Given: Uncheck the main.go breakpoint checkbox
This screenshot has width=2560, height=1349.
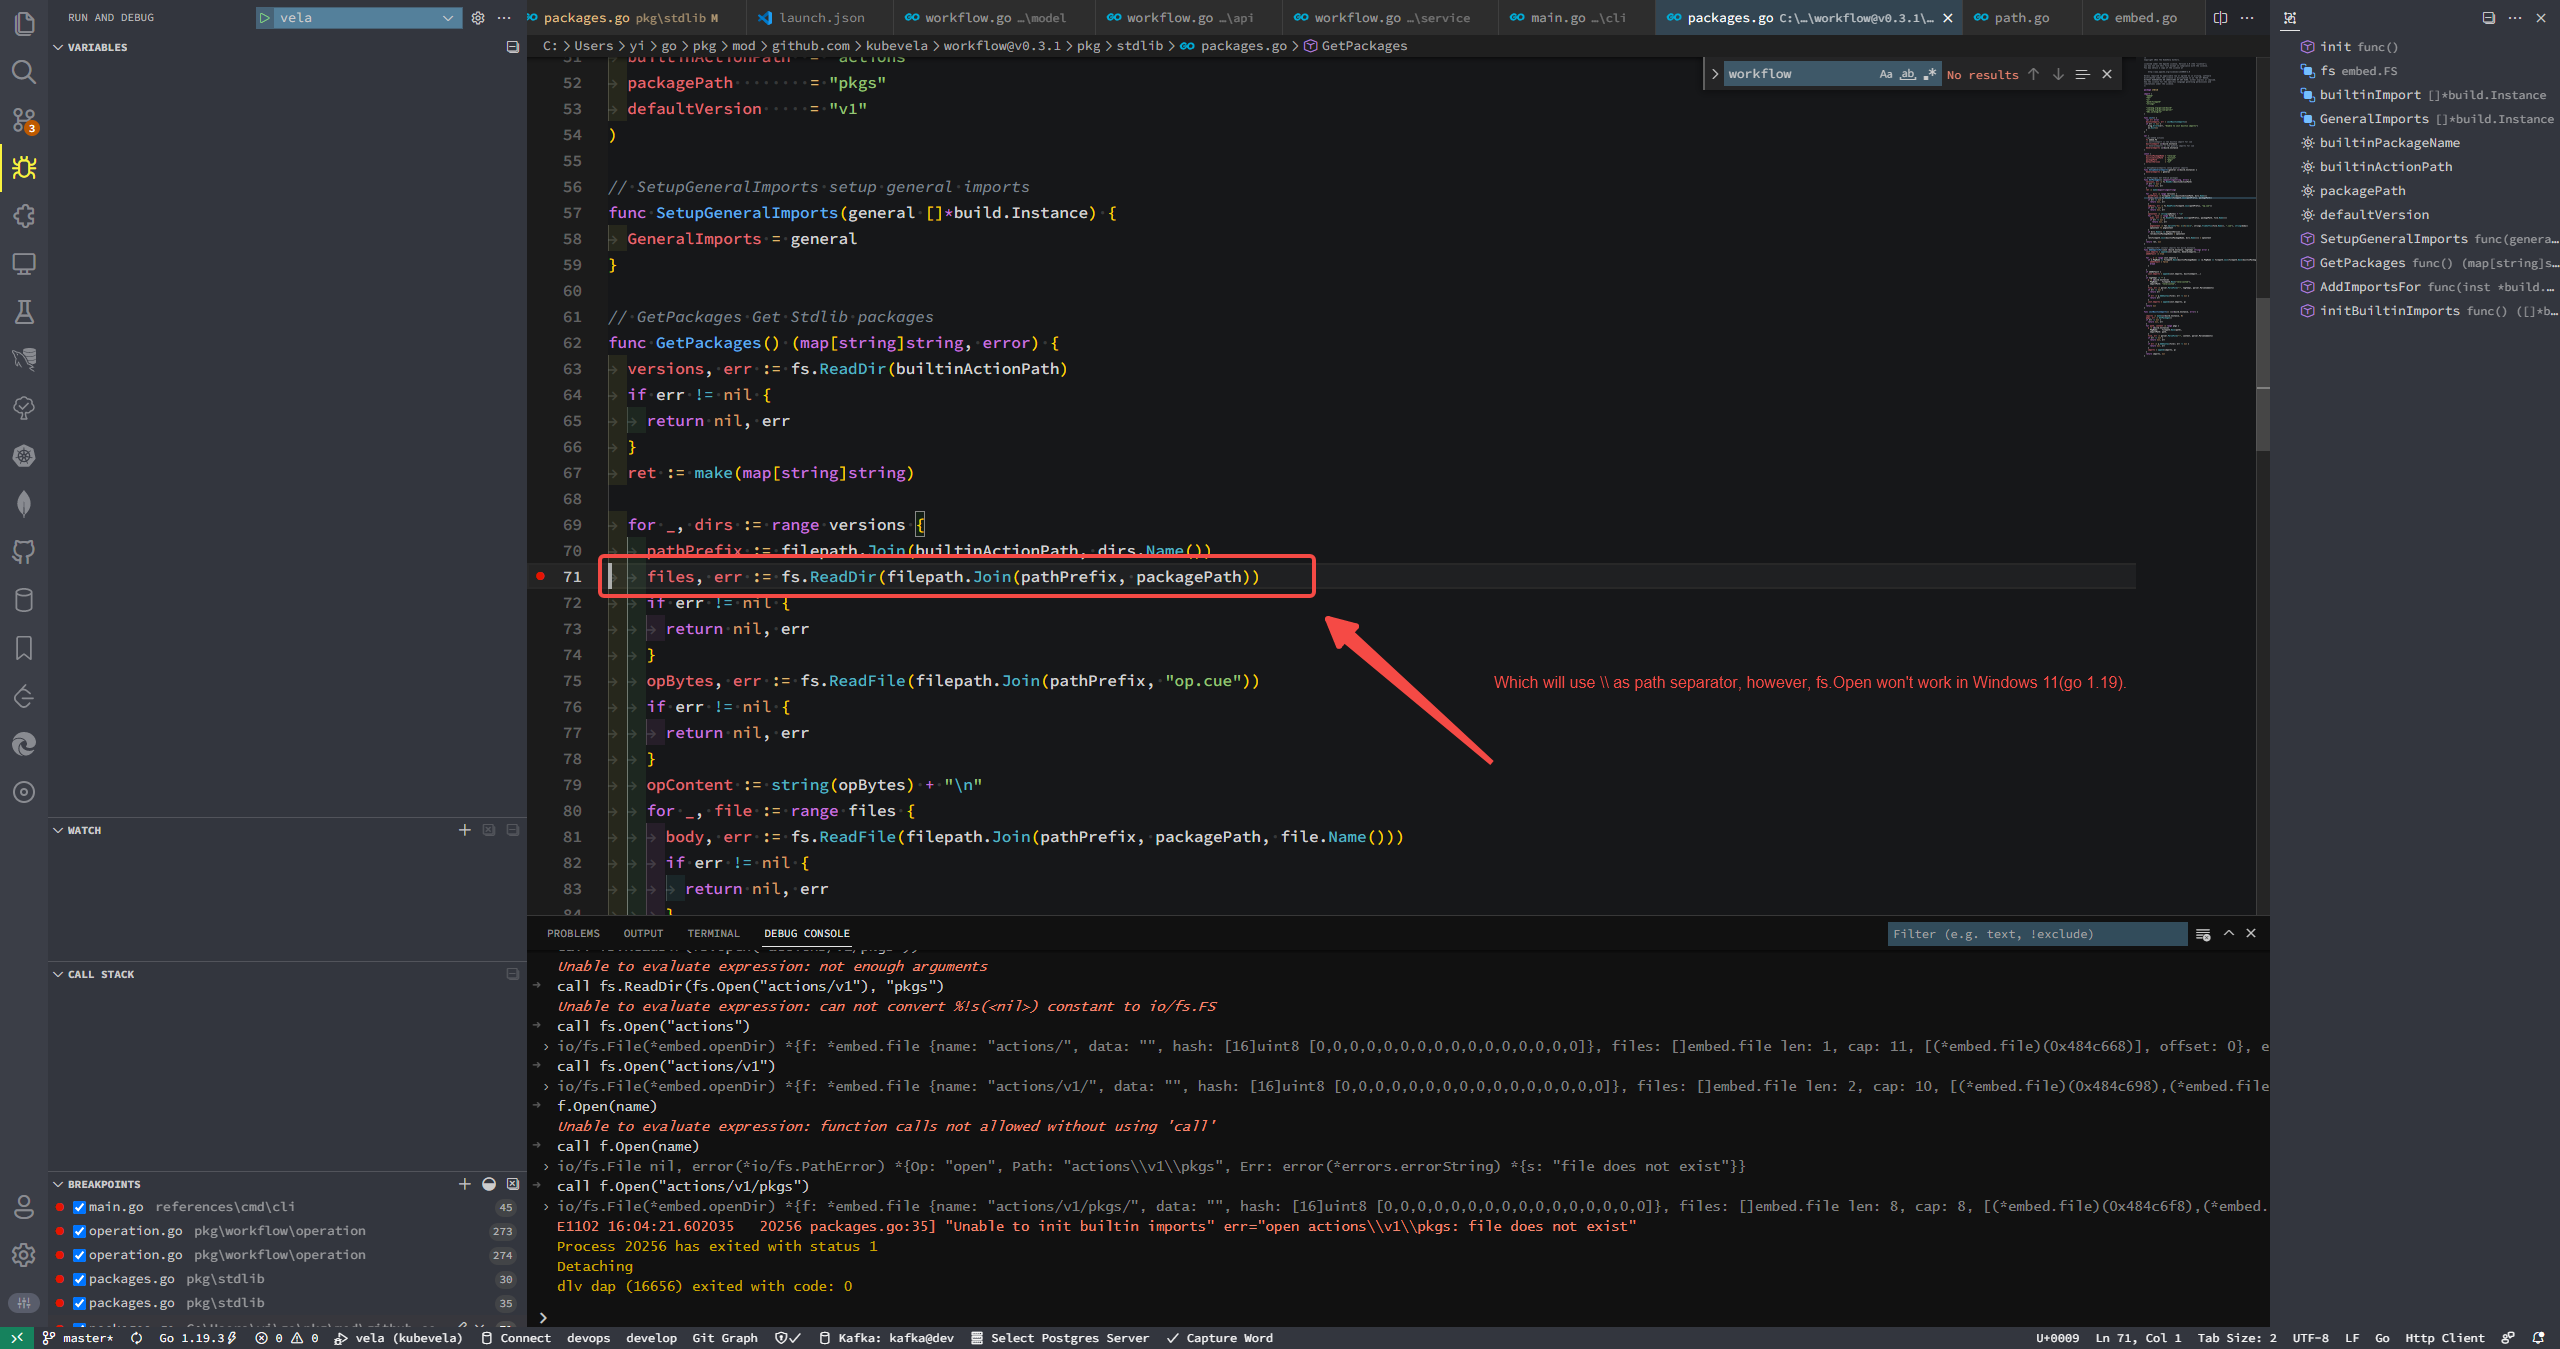Looking at the screenshot, I should pyautogui.click(x=79, y=1206).
